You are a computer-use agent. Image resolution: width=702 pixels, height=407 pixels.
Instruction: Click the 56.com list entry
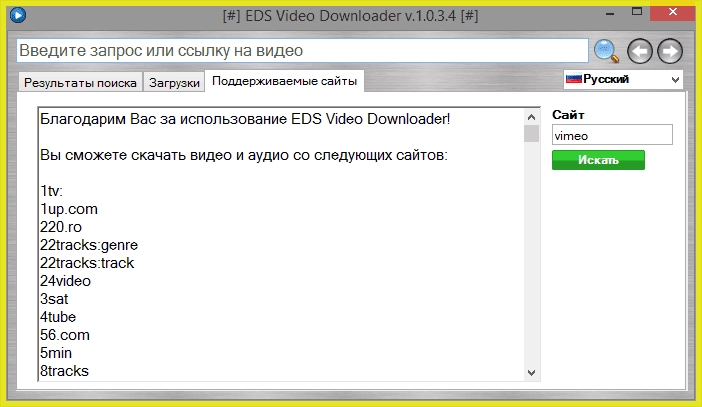coord(65,335)
